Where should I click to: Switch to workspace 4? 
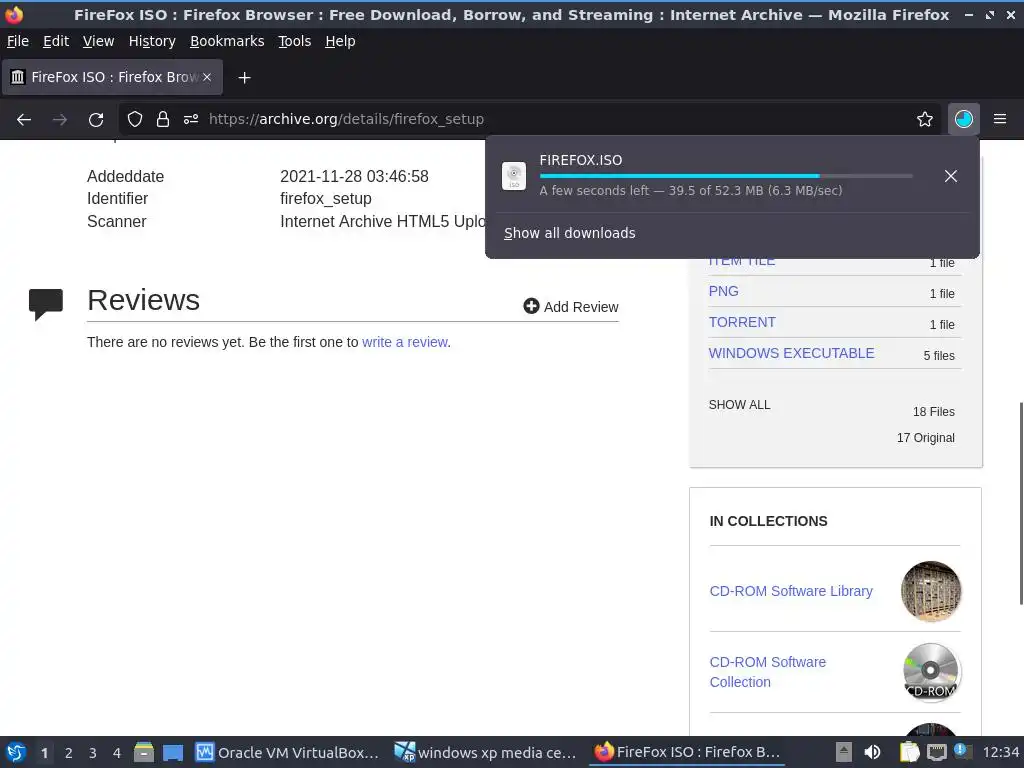[x=117, y=753]
